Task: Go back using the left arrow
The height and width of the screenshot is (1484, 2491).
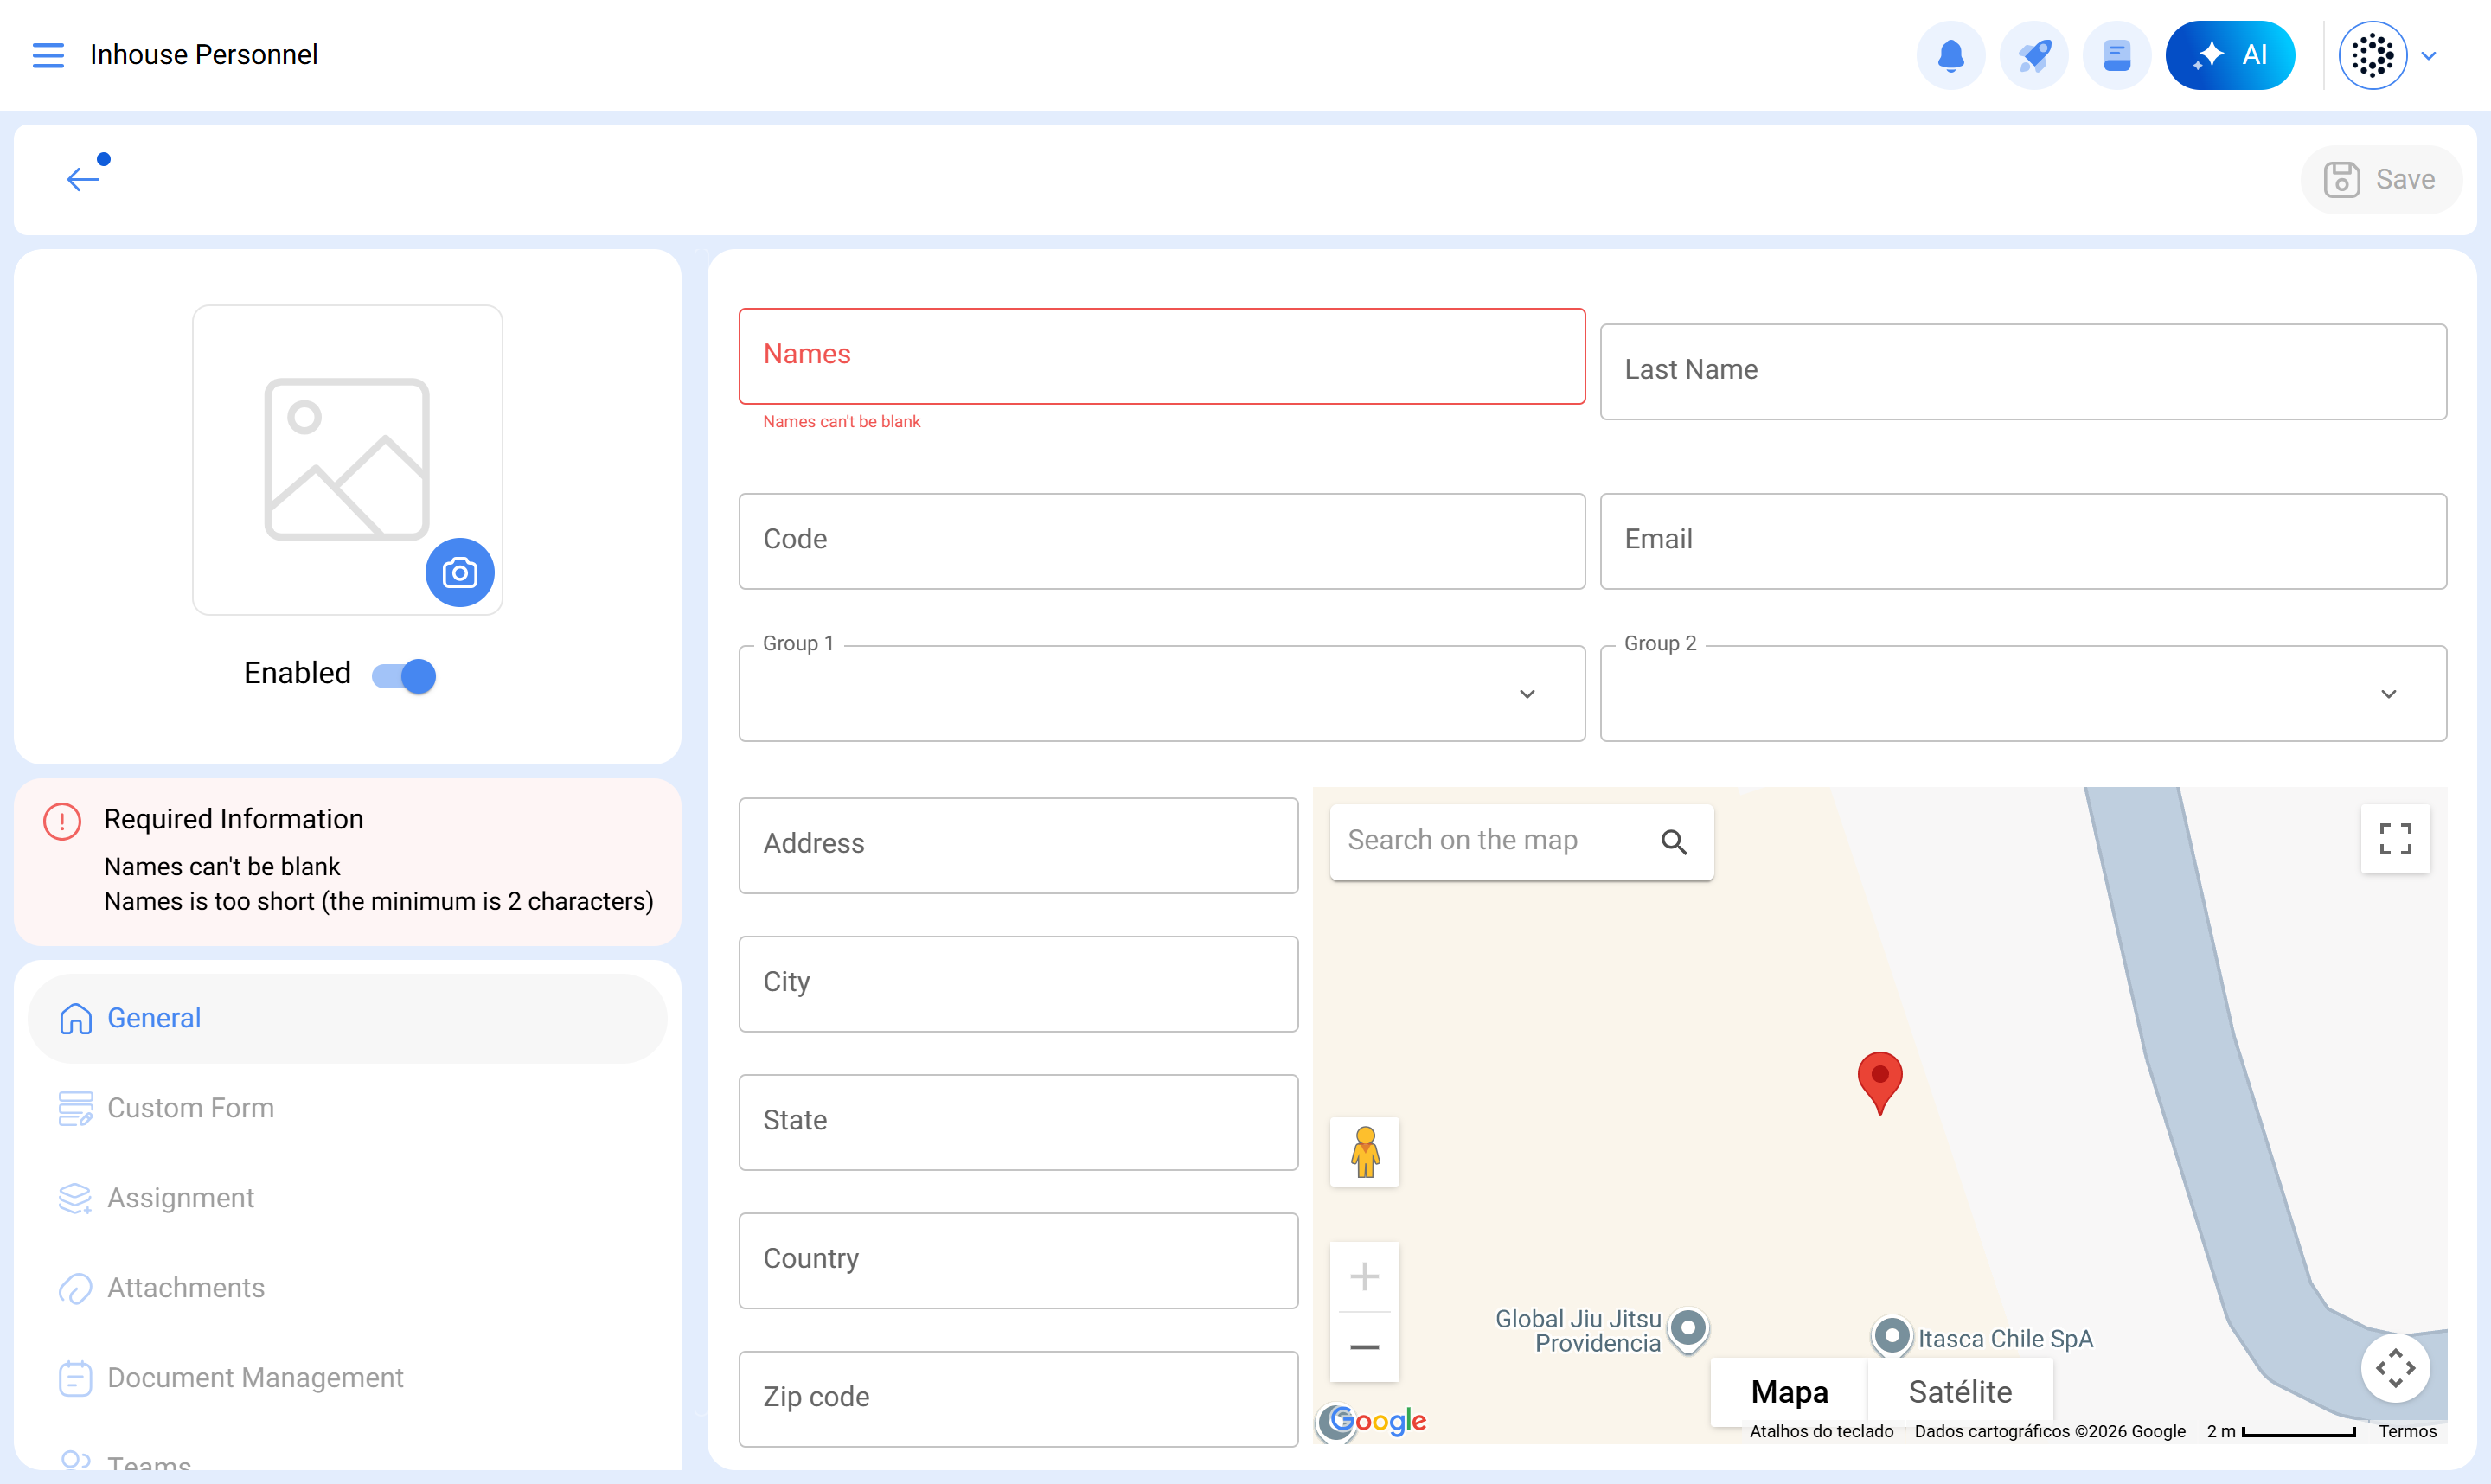Action: [x=83, y=179]
